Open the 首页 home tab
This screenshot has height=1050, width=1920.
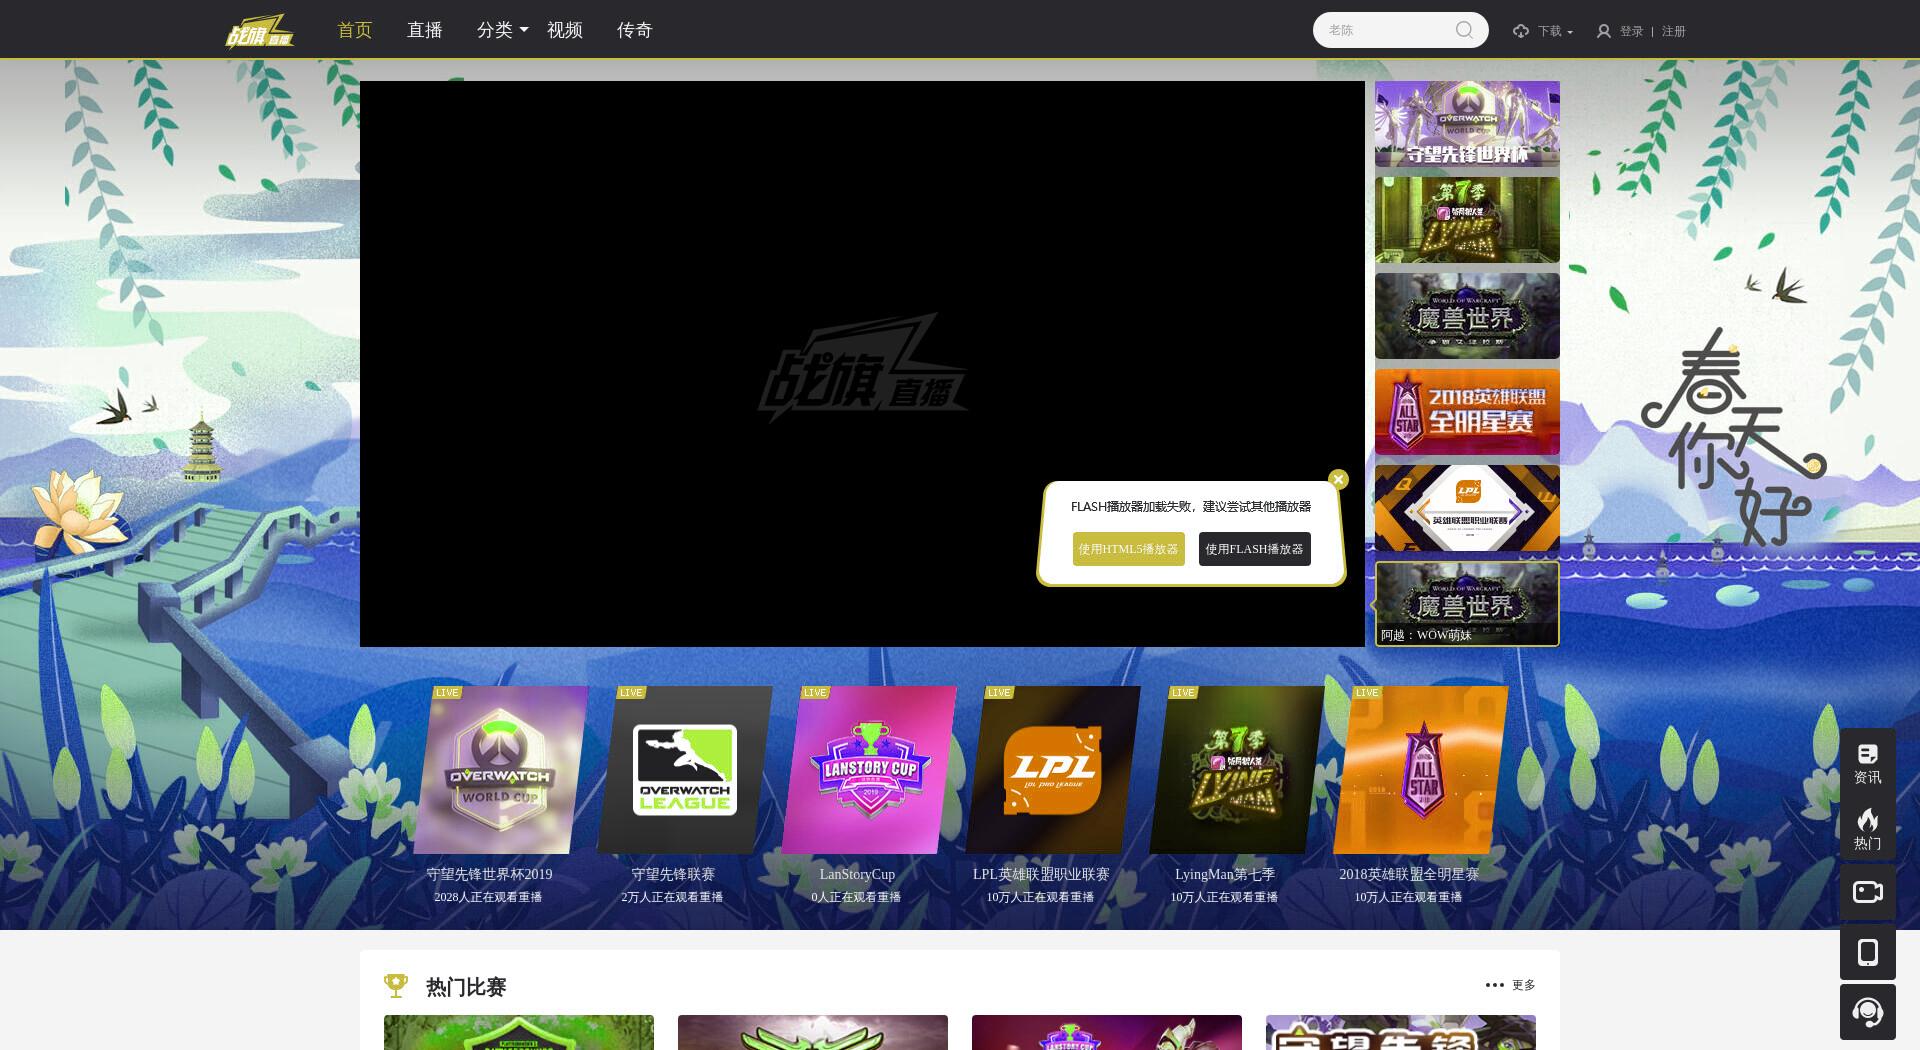(x=355, y=30)
